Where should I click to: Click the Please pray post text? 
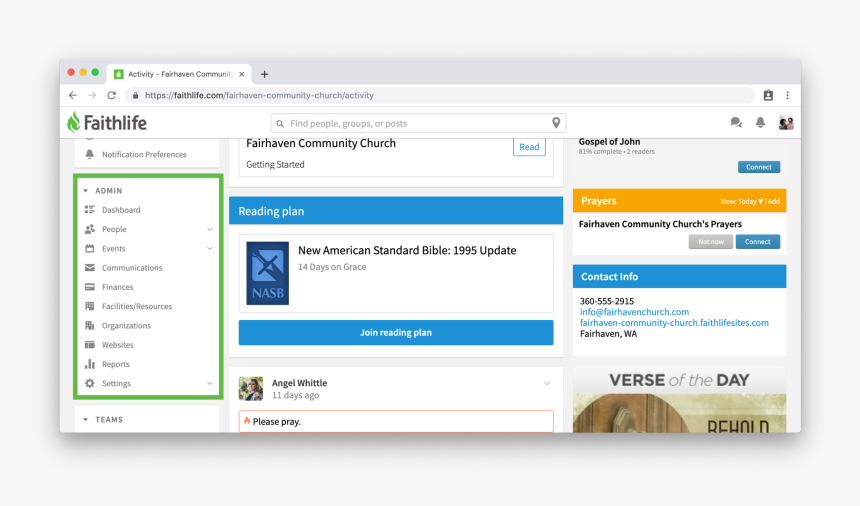[277, 422]
